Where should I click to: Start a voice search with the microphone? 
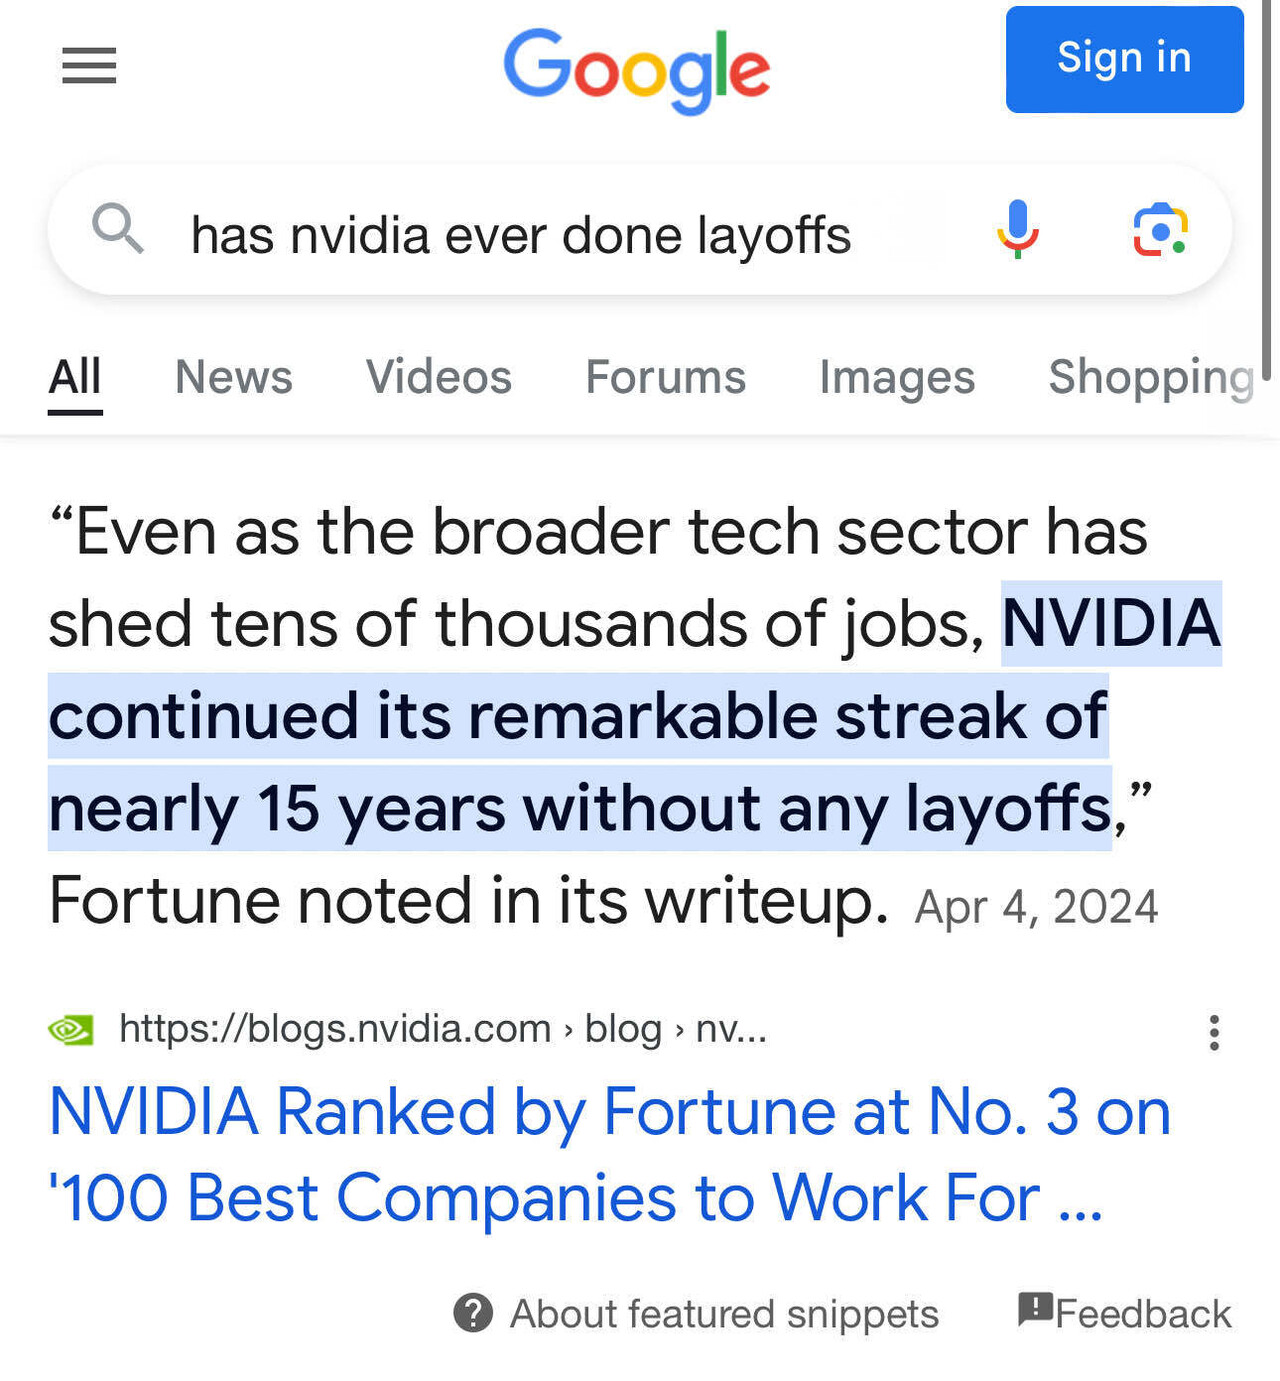(1017, 230)
